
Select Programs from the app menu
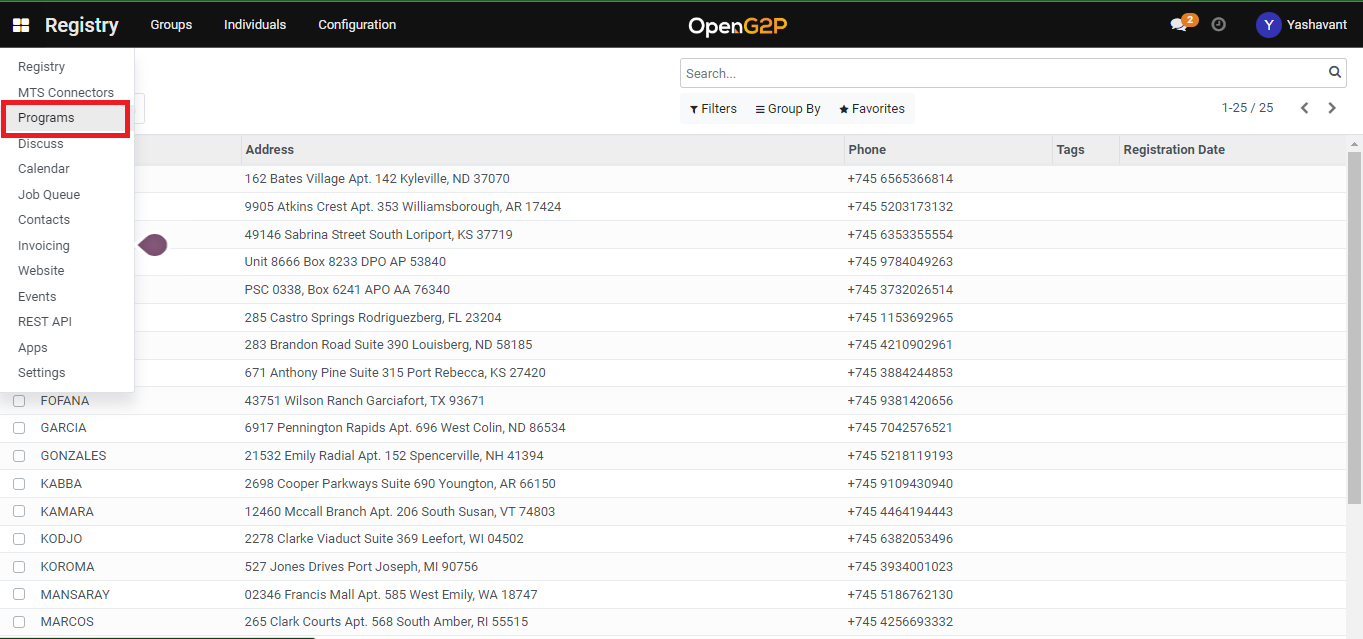point(46,118)
